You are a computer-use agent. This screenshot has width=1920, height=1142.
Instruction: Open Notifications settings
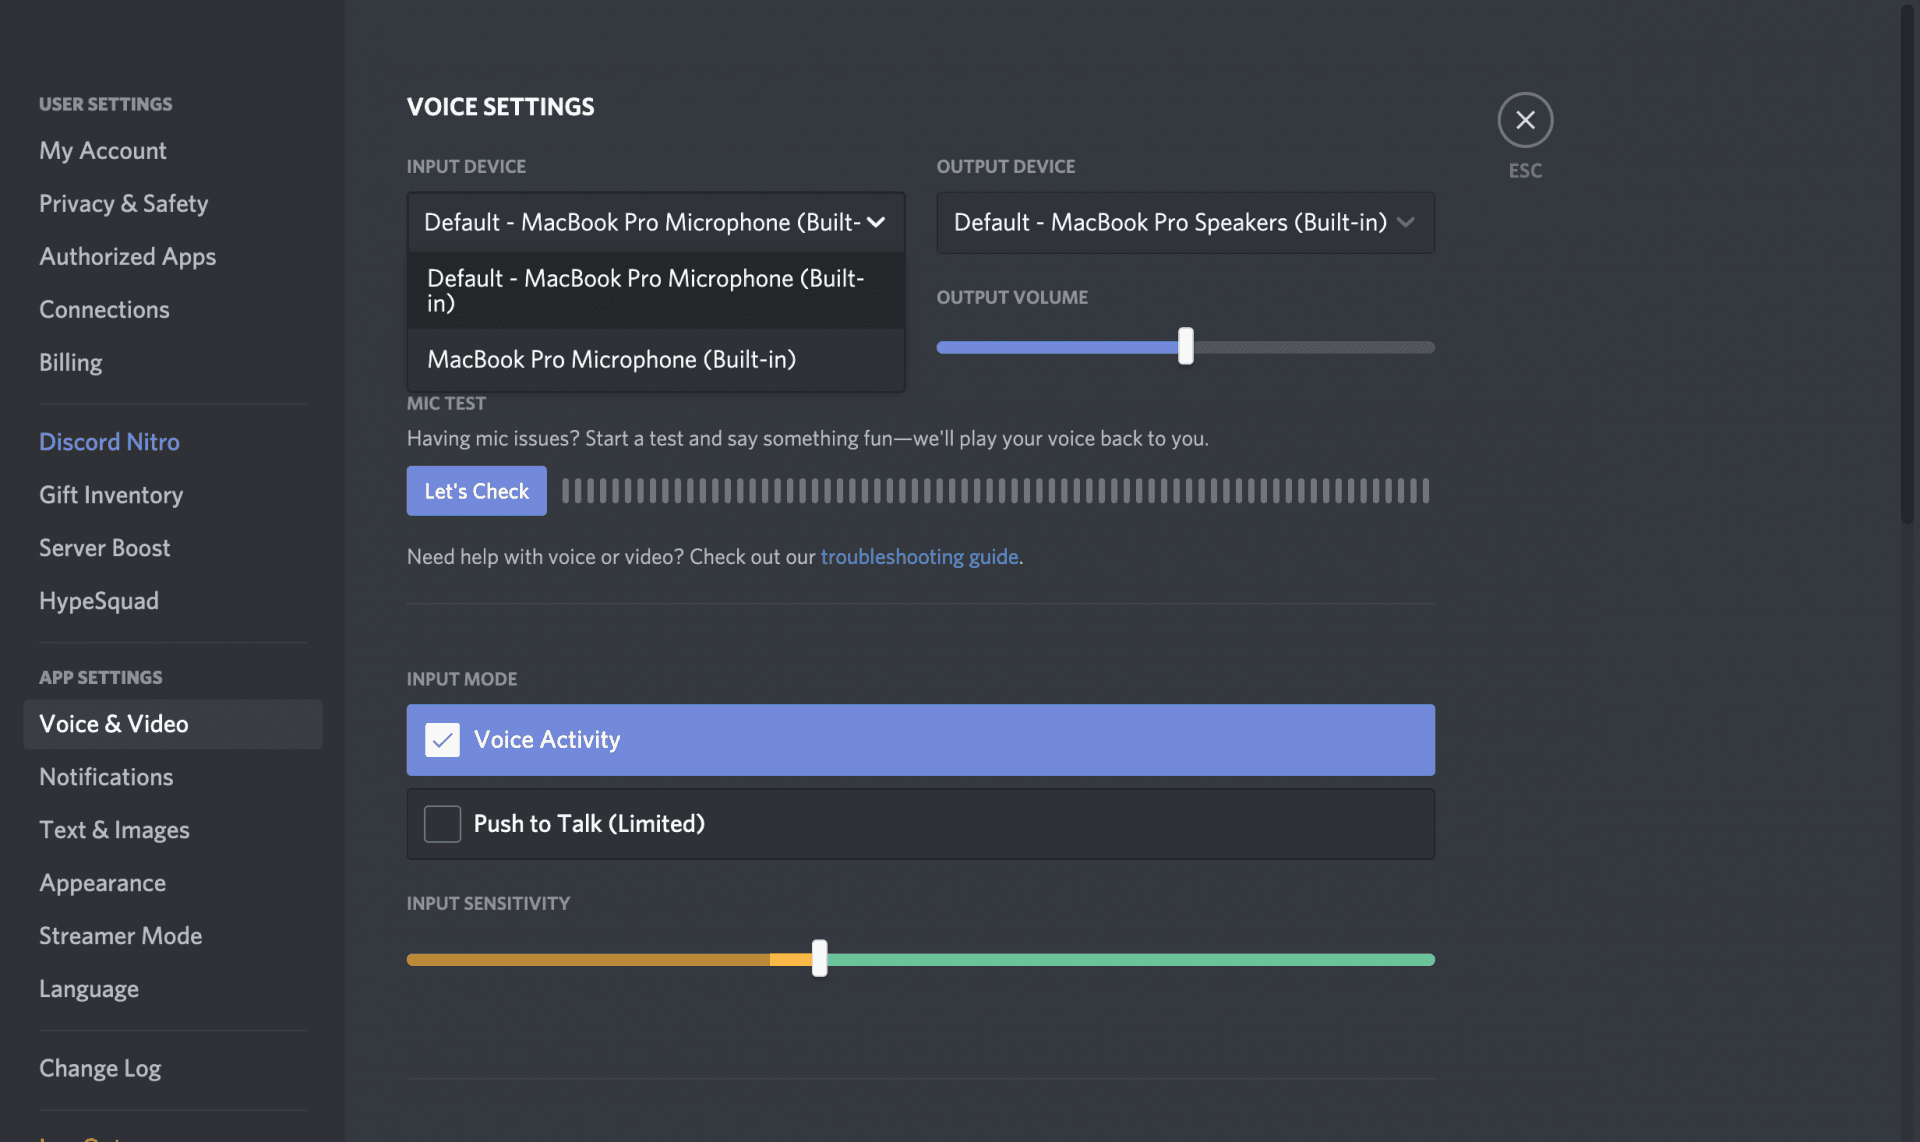point(106,777)
